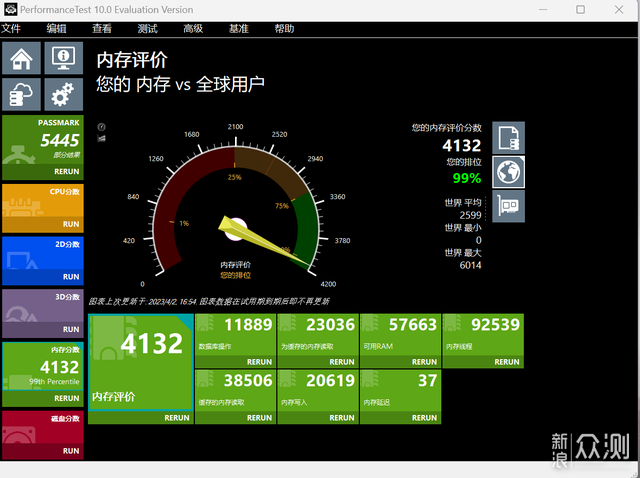The height and width of the screenshot is (478, 640).
Task: Rerun the 内存分数 sidebar test
Action: coord(67,398)
